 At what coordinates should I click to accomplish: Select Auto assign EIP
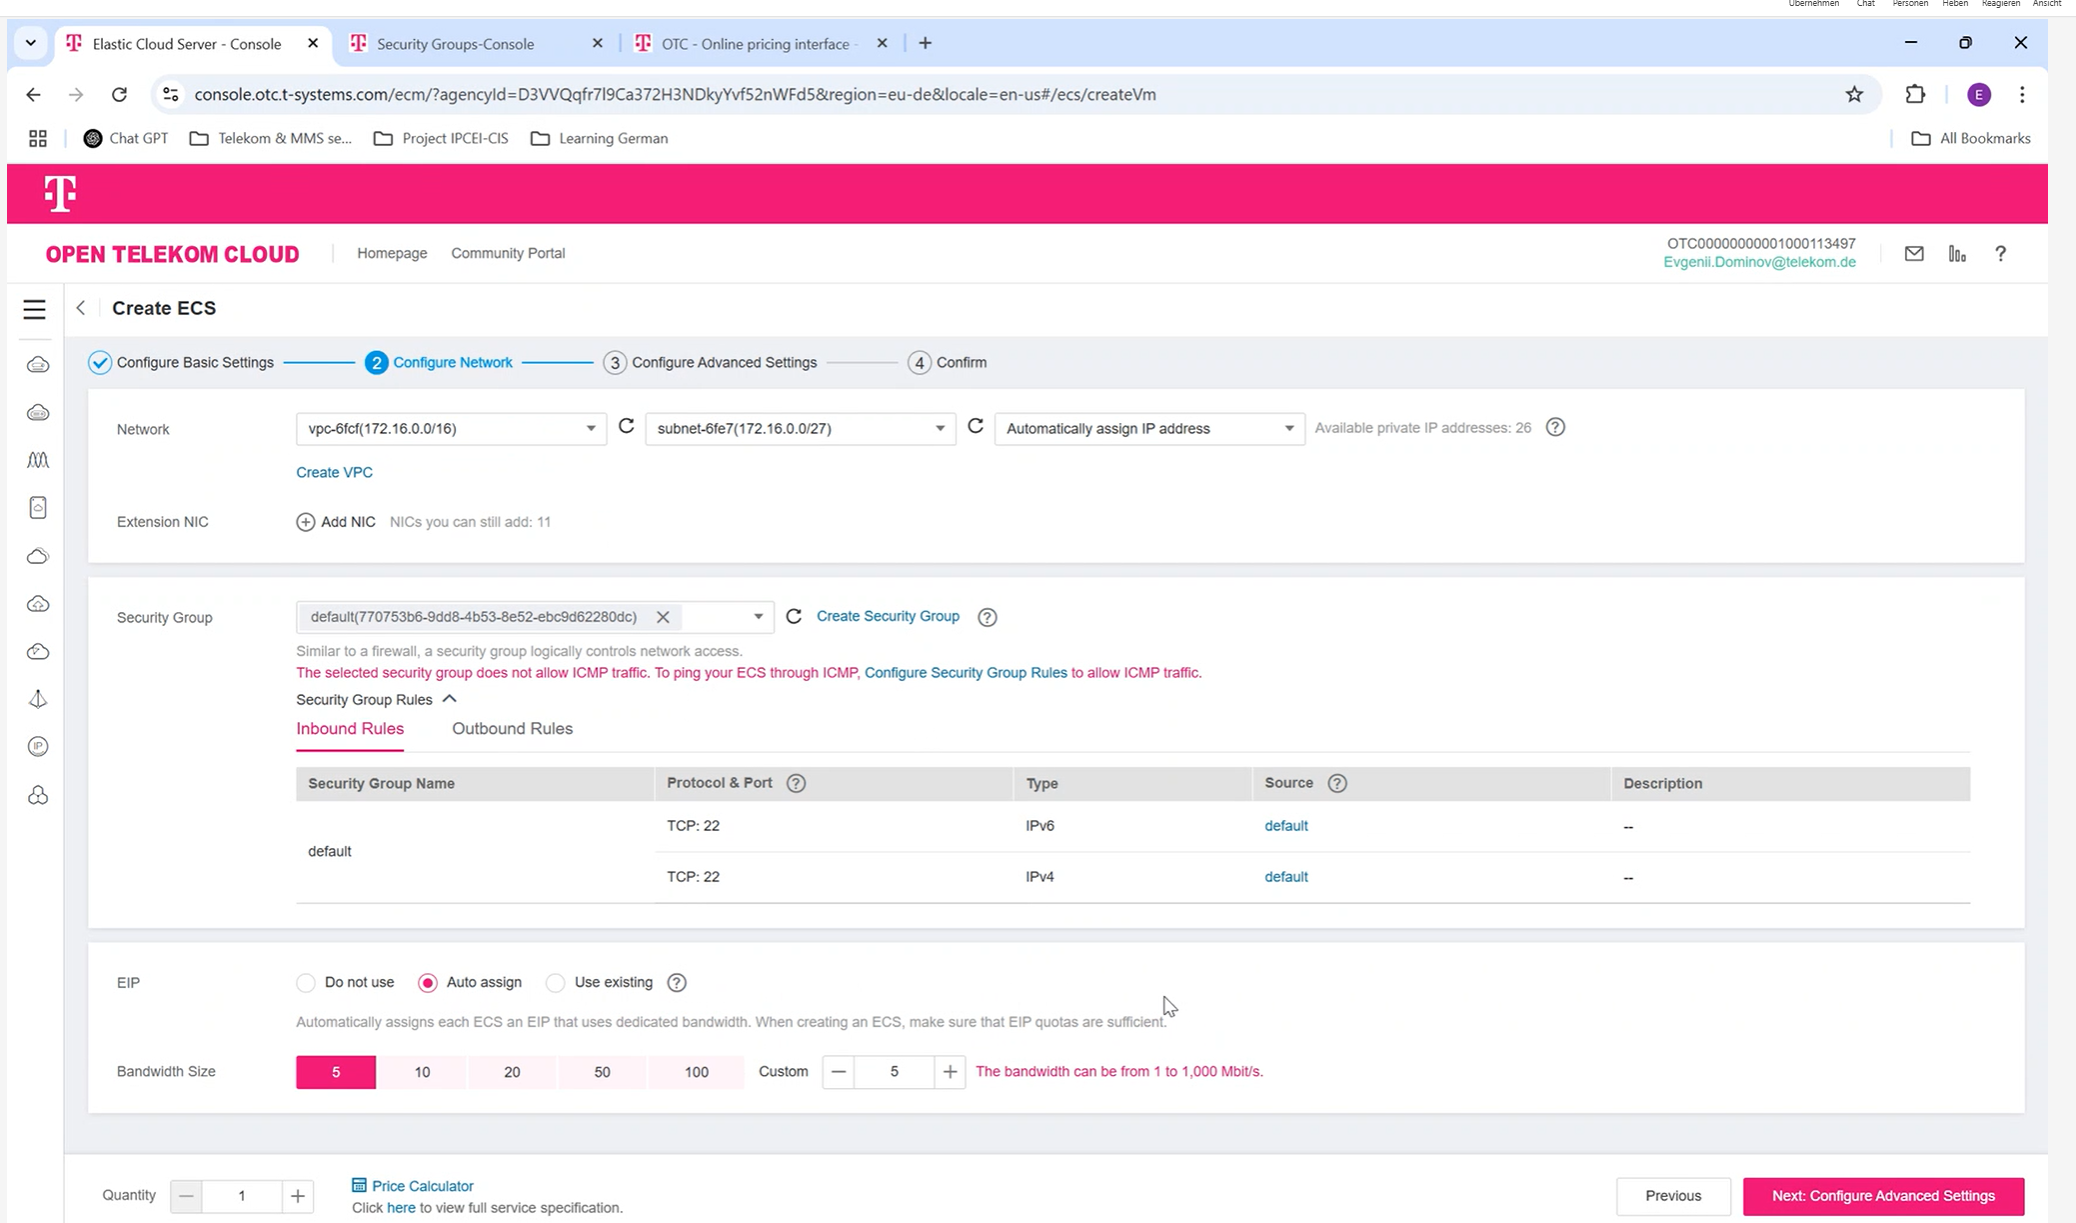click(x=428, y=983)
